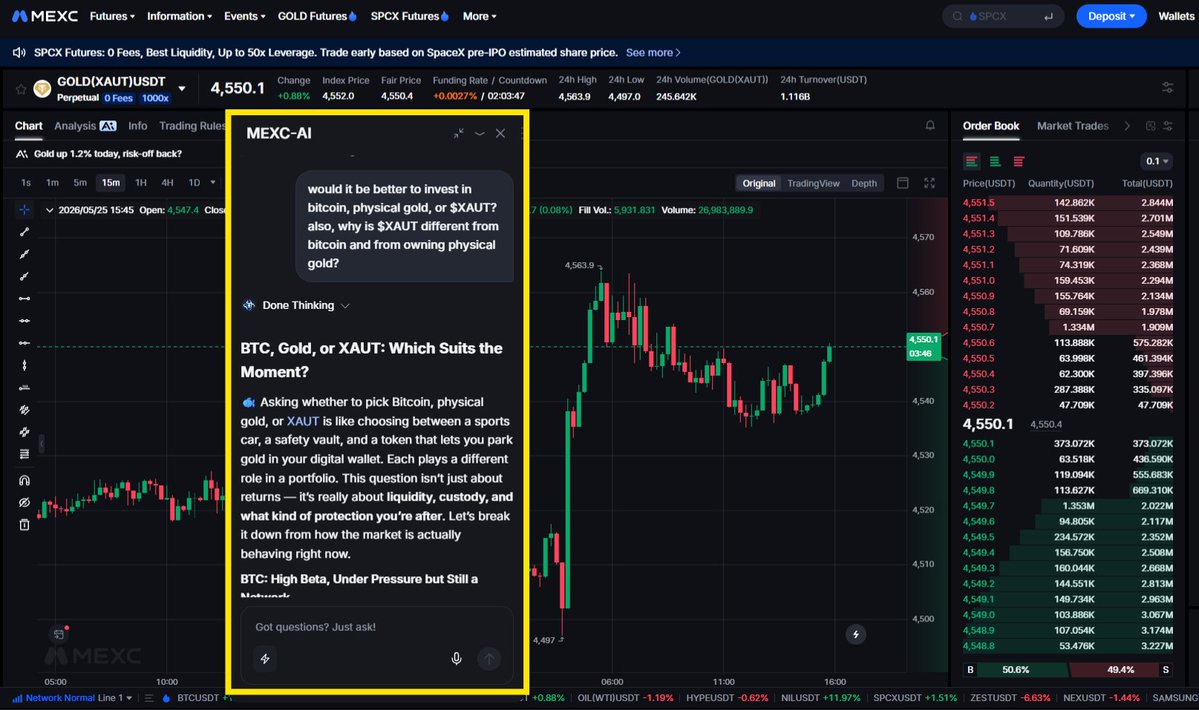Add GOLD(XAUT)USDT to favorites with the star
1199x710 pixels.
(x=21, y=89)
